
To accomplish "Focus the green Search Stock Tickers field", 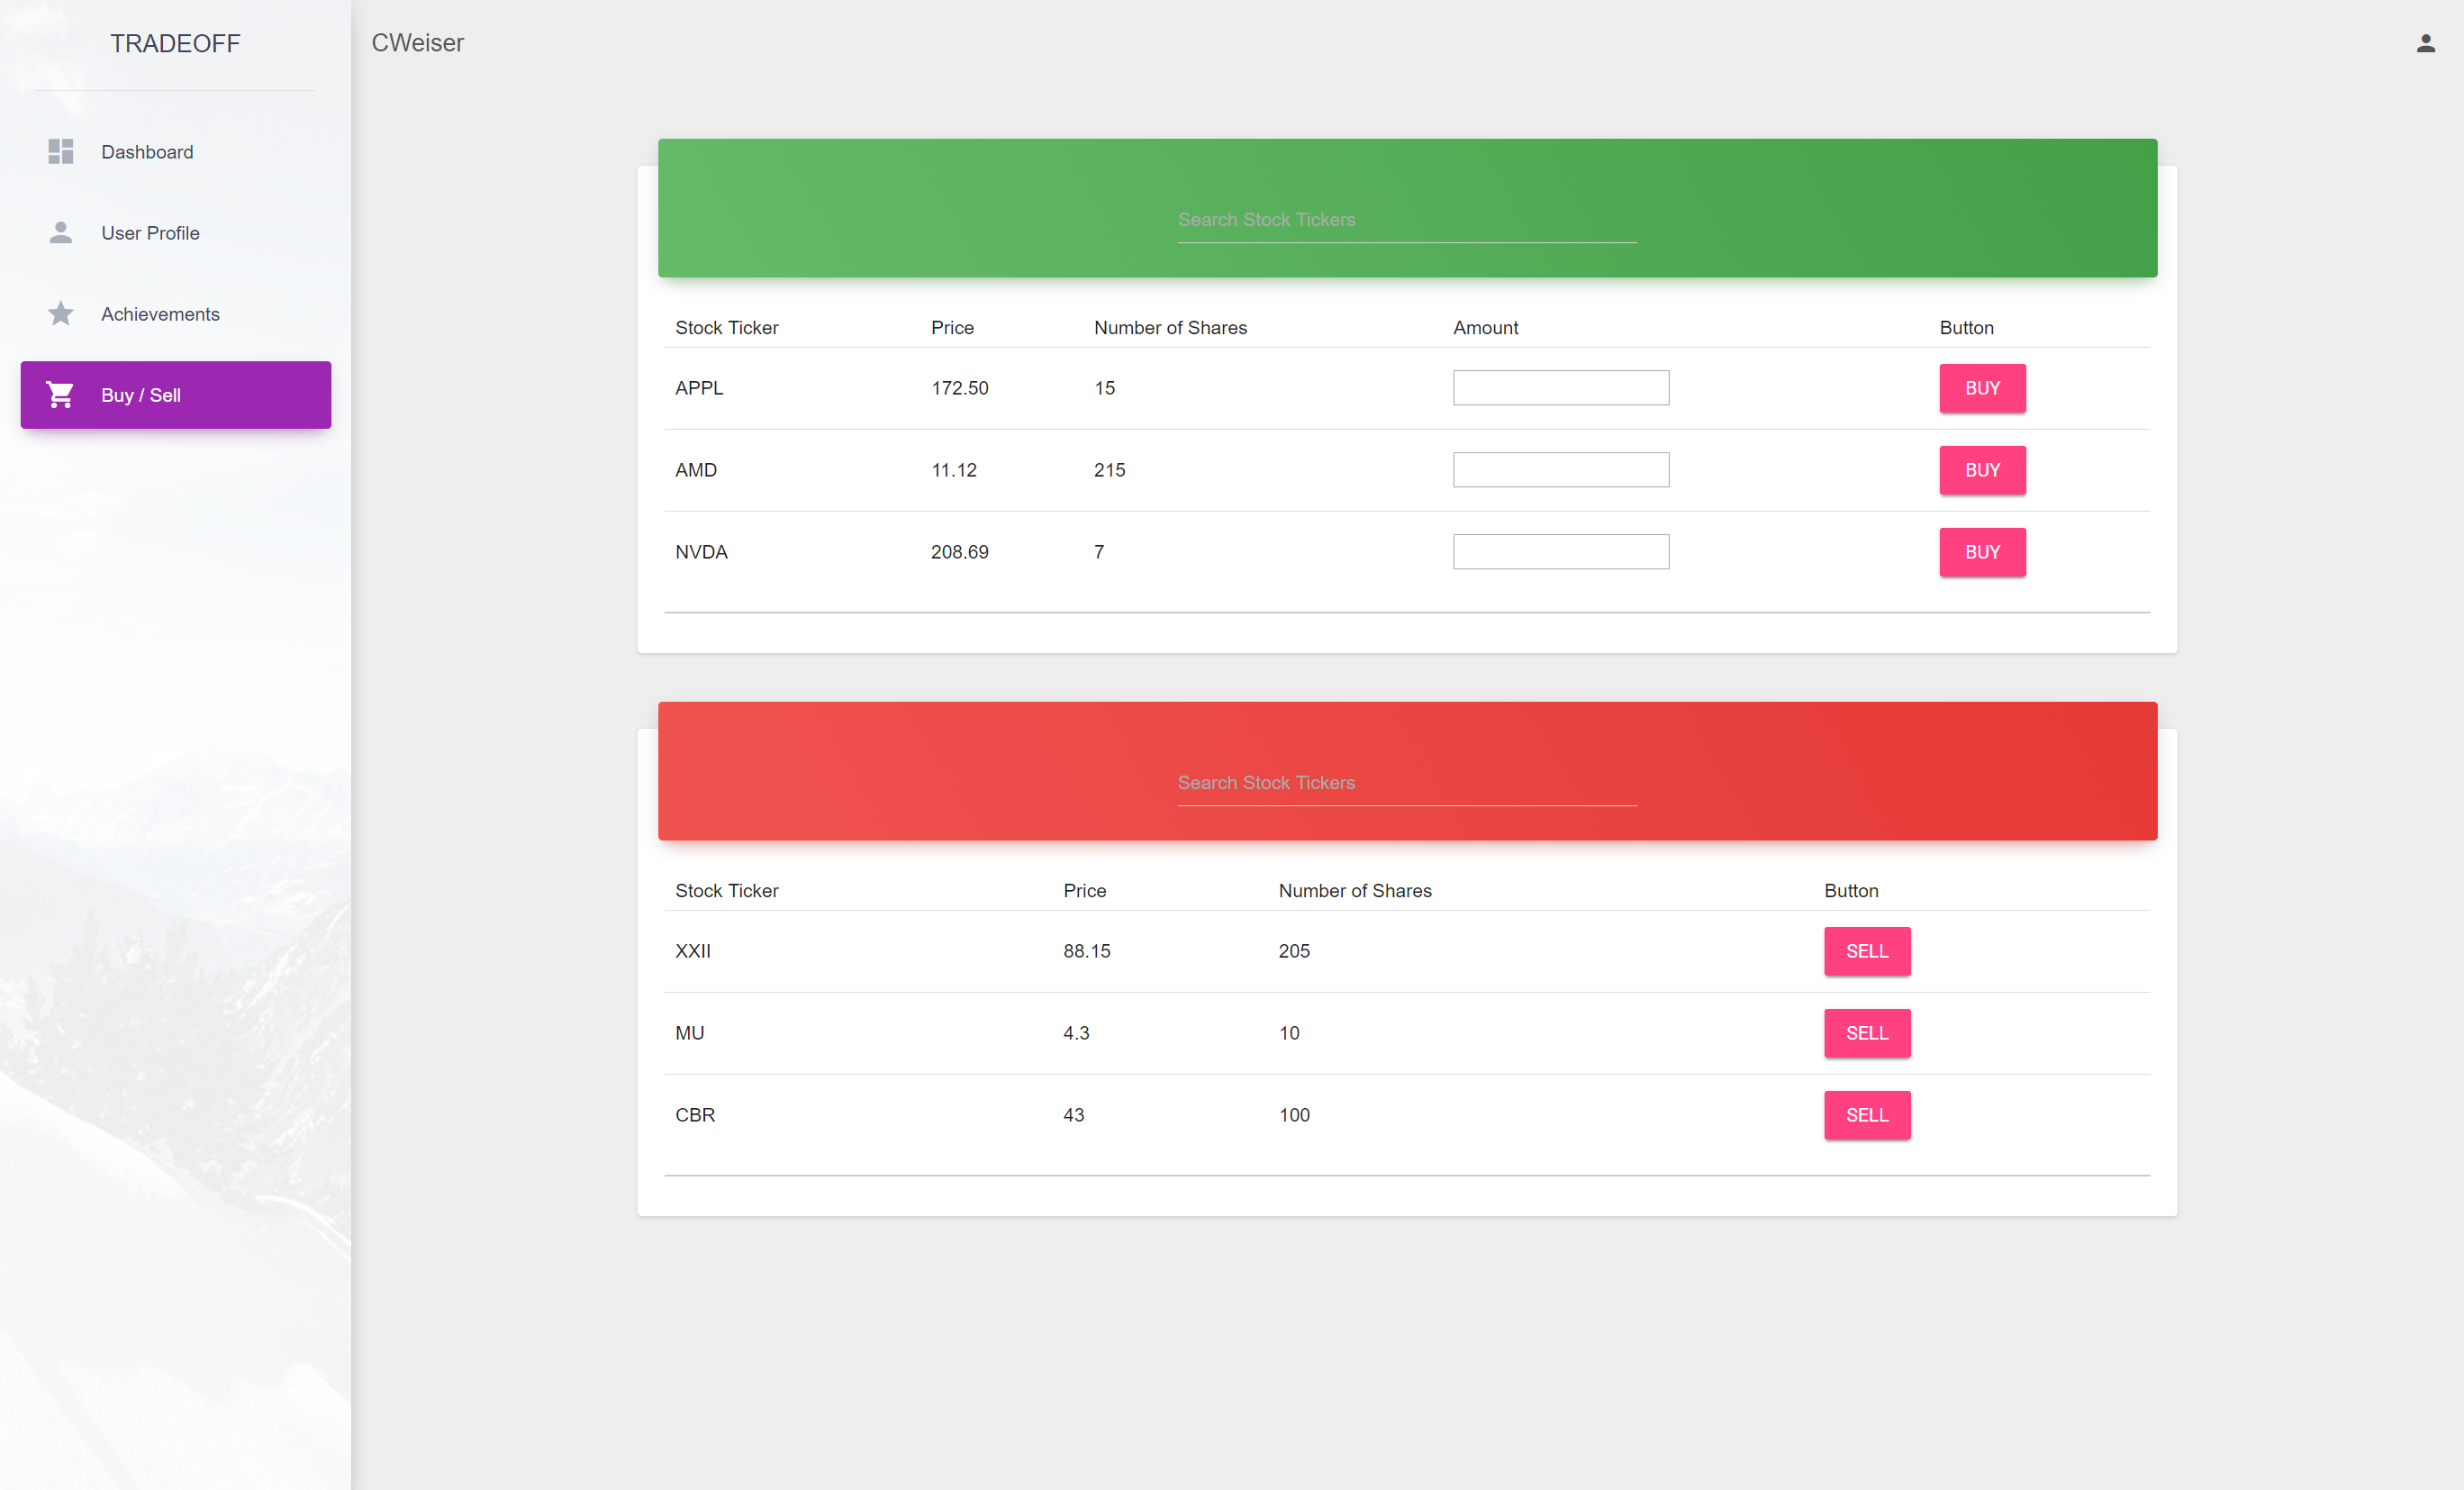I will [1406, 221].
